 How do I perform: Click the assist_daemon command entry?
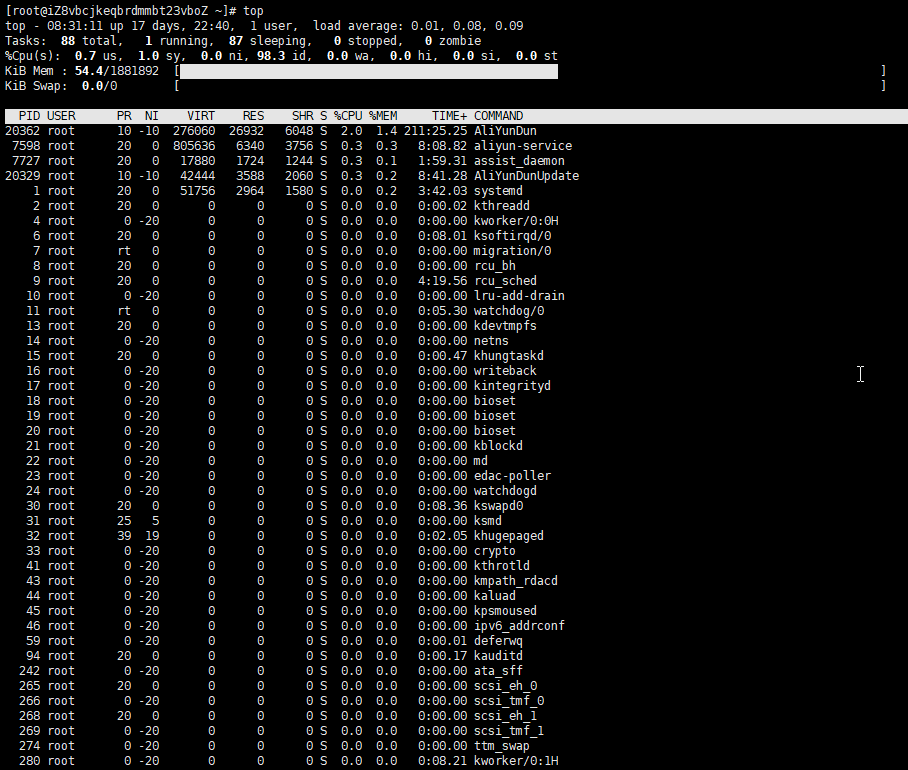pos(519,161)
